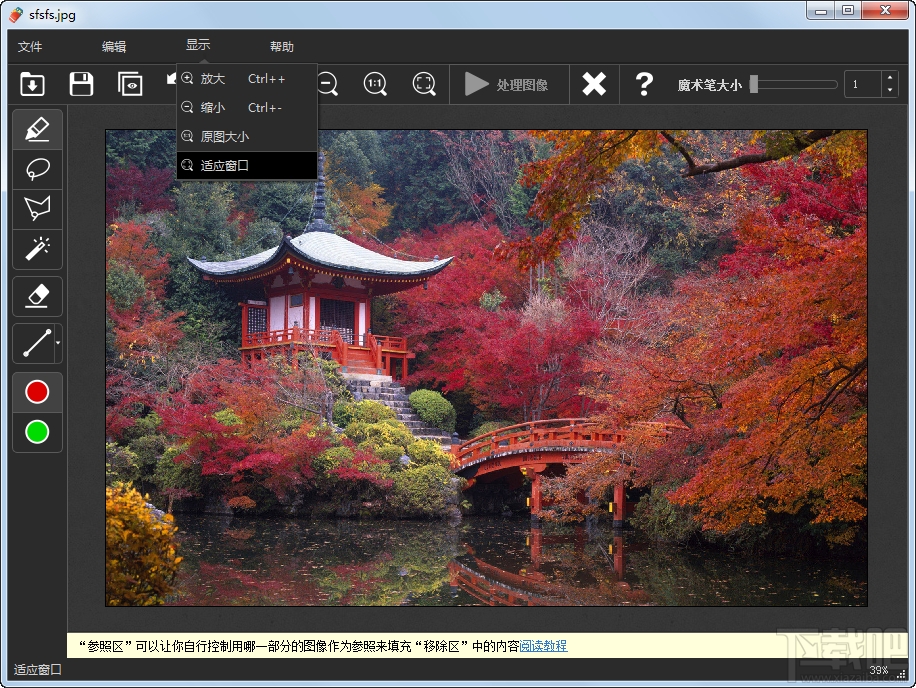Viewport: 916px width, 688px height.
Task: Maximize the sfsfs.jpg window
Action: click(848, 11)
